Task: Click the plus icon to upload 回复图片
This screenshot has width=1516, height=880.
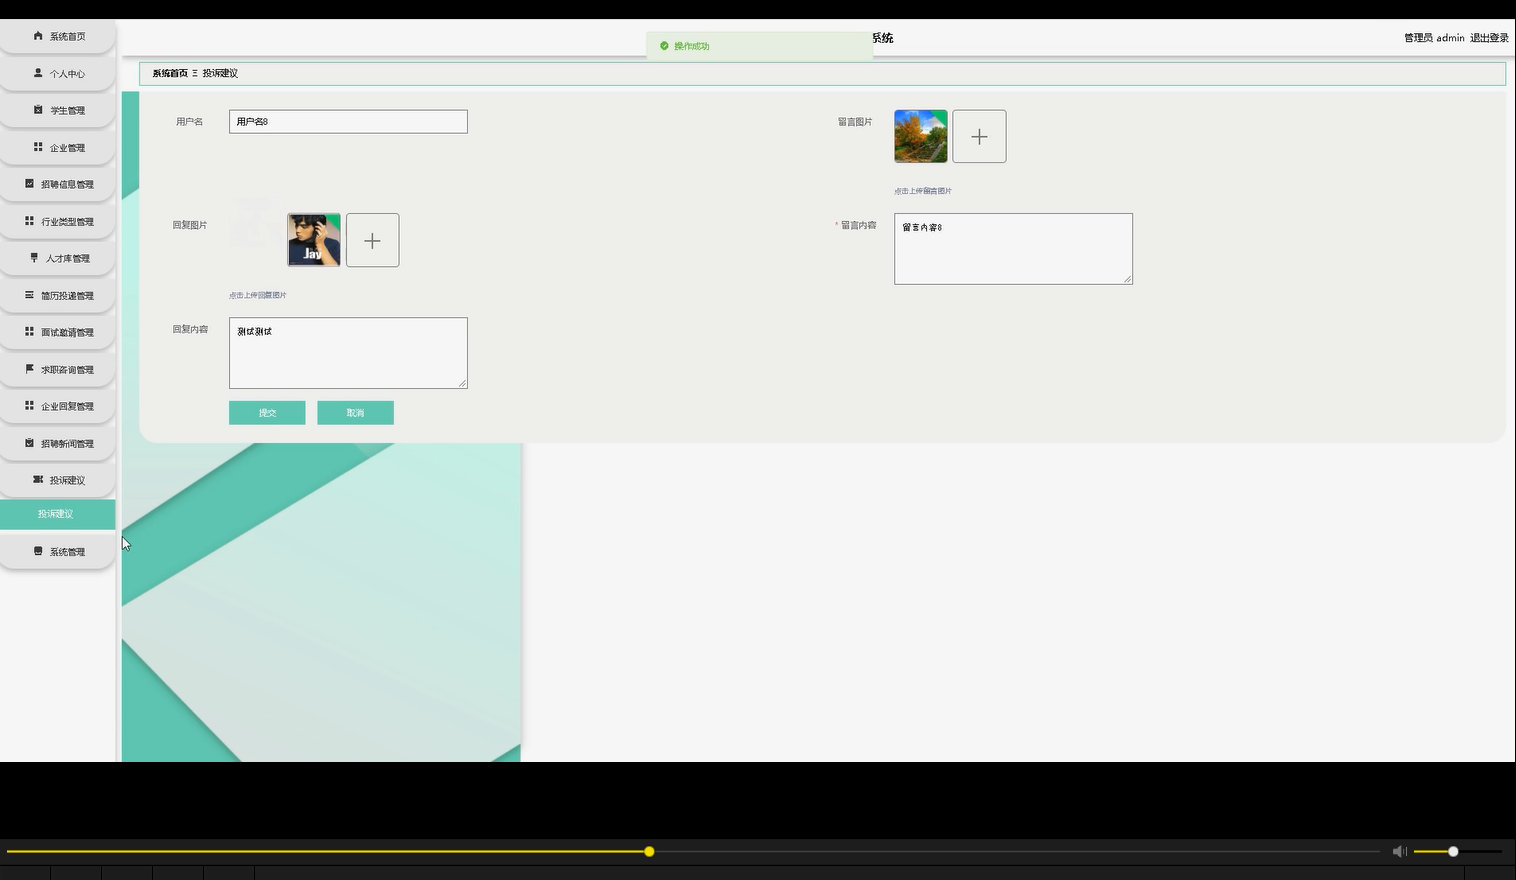Action: tap(372, 240)
